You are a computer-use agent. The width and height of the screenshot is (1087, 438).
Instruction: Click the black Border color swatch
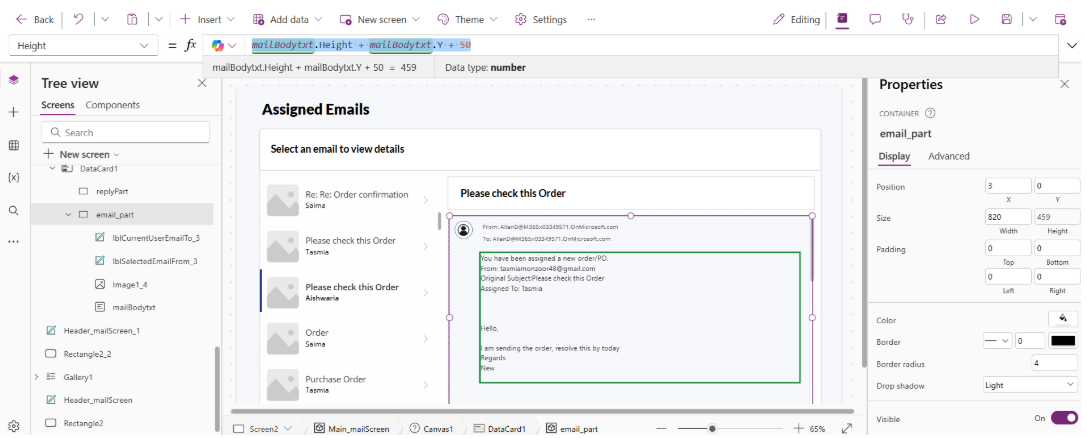pyautogui.click(x=1064, y=341)
